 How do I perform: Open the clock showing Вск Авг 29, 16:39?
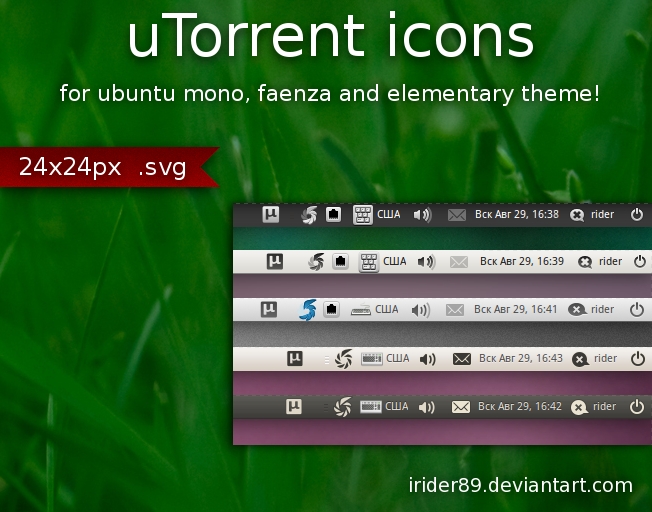point(522,262)
